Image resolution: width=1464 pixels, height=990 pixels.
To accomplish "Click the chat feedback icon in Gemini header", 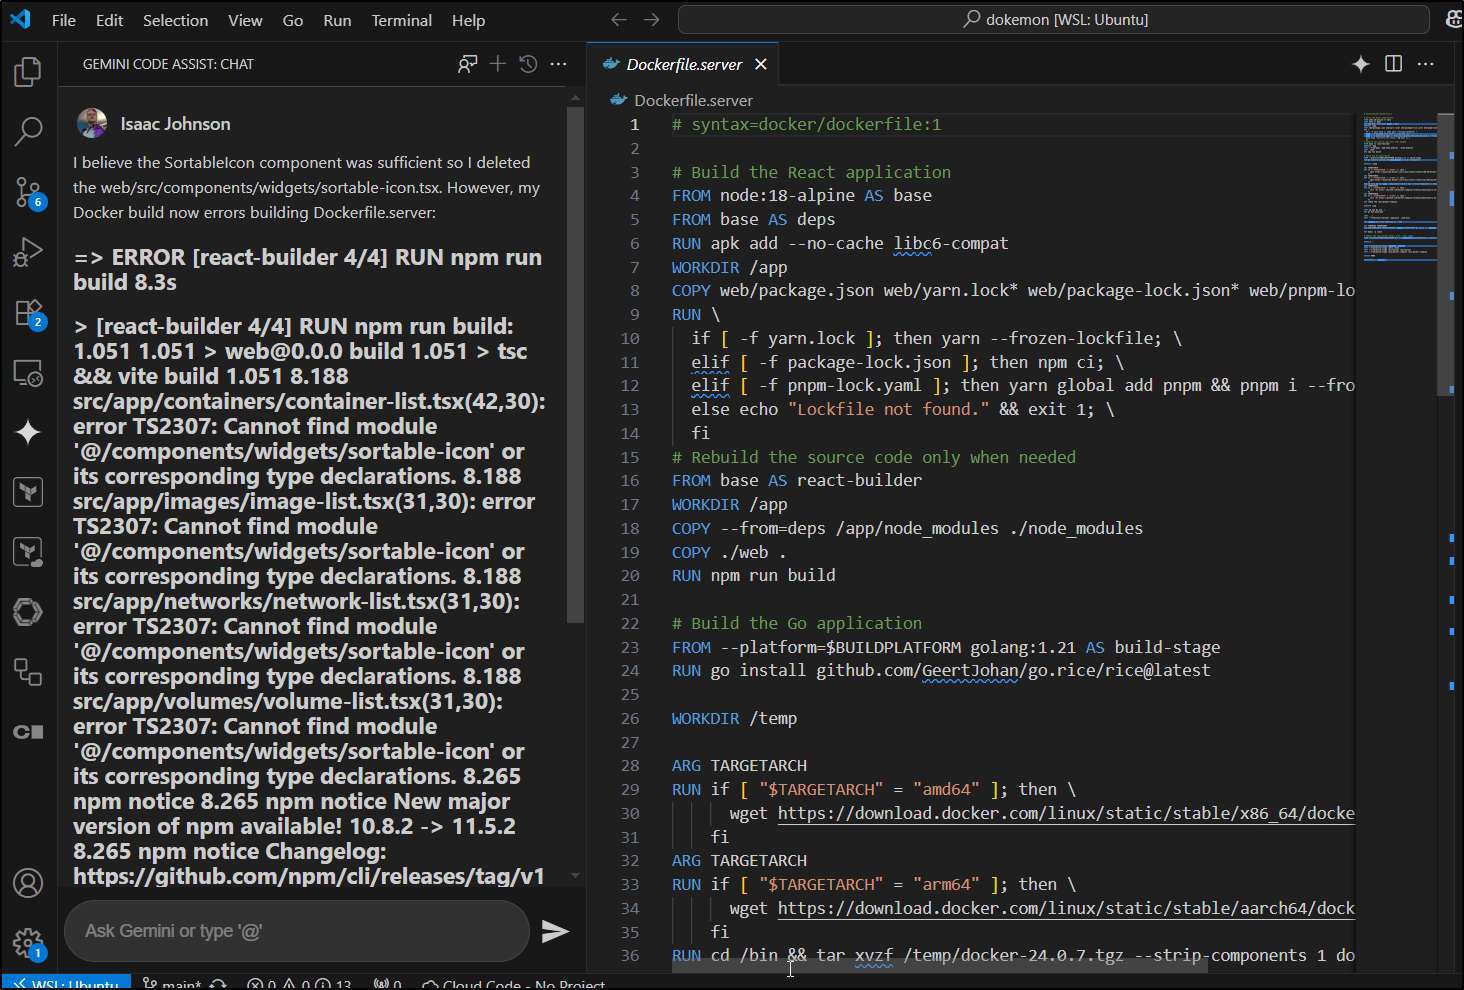I will click(x=467, y=64).
